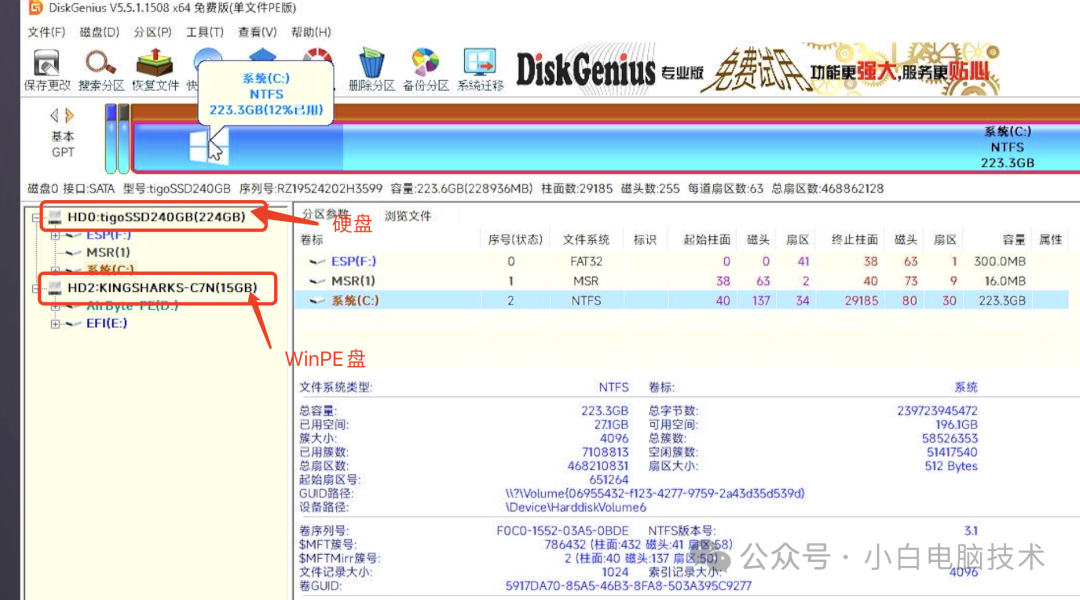Image resolution: width=1080 pixels, height=600 pixels.
Task: Click the 删除分区 delete partition icon
Action: point(371,70)
